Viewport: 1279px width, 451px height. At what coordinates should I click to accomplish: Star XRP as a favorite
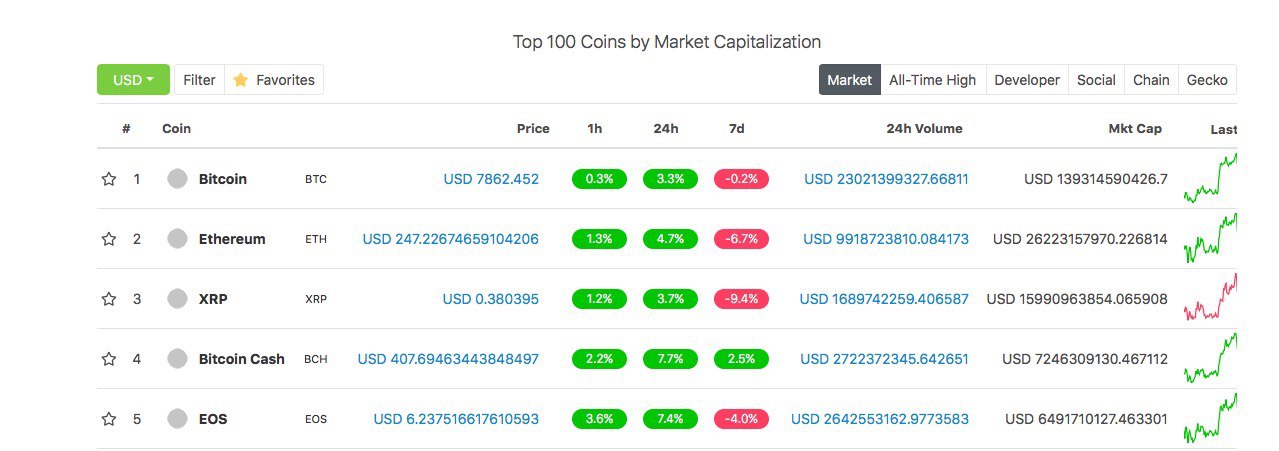coord(109,299)
